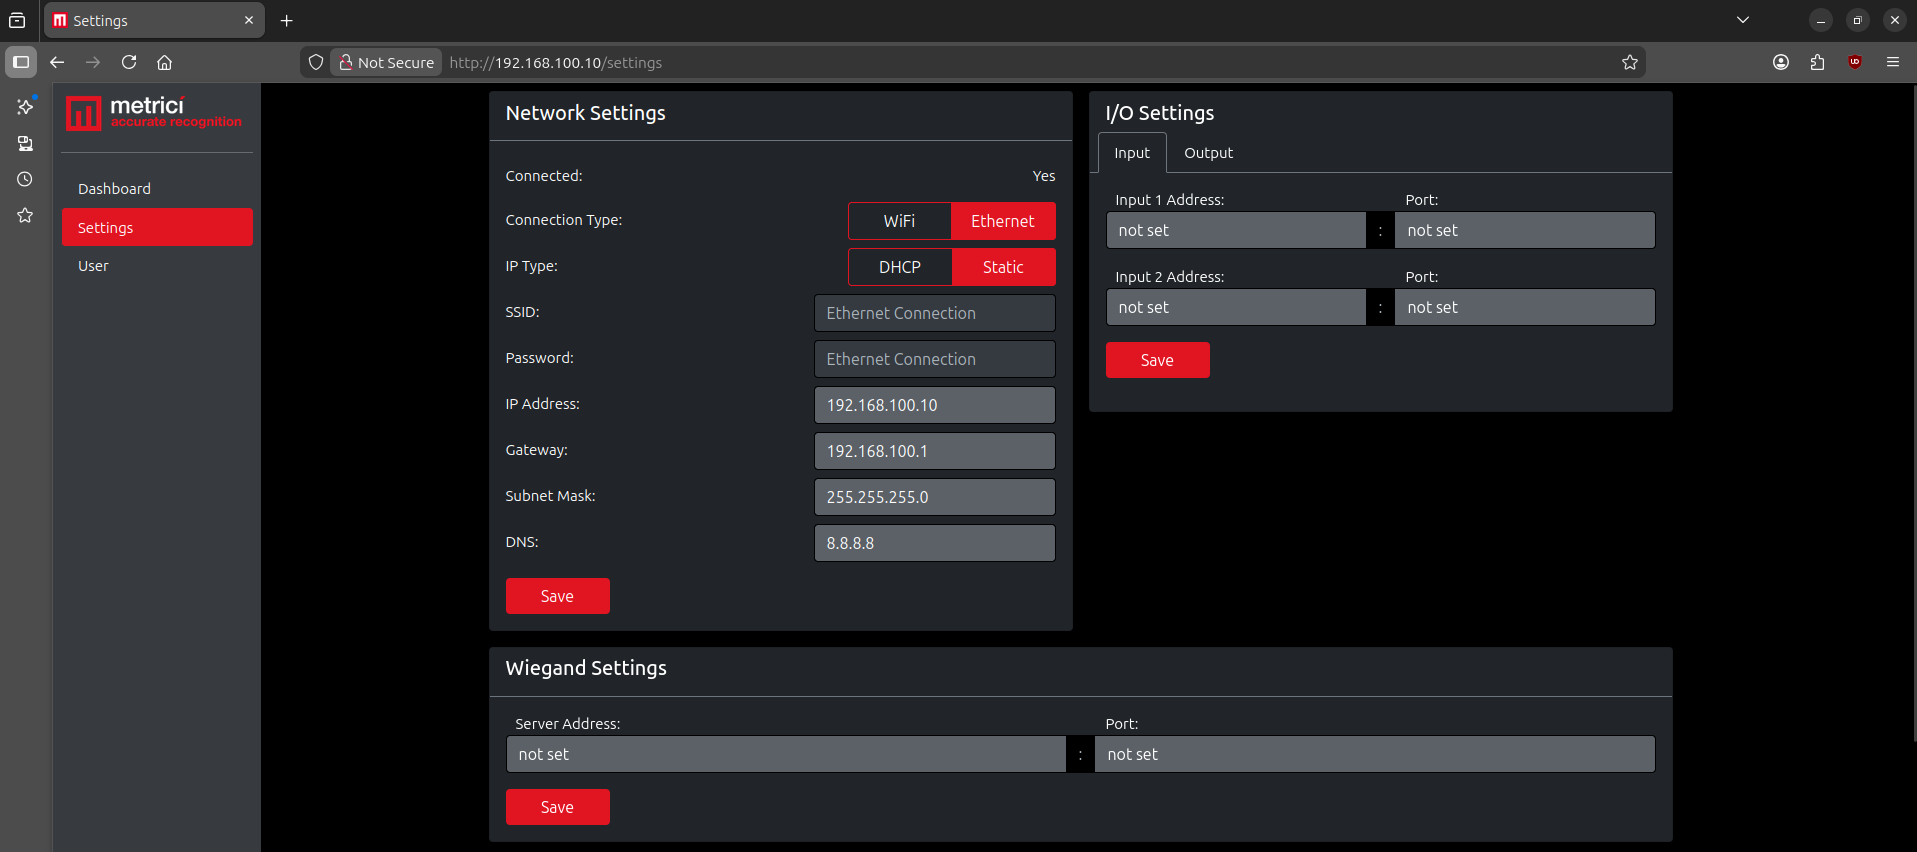Open the Firefox sidebar toggle icon

coord(21,62)
